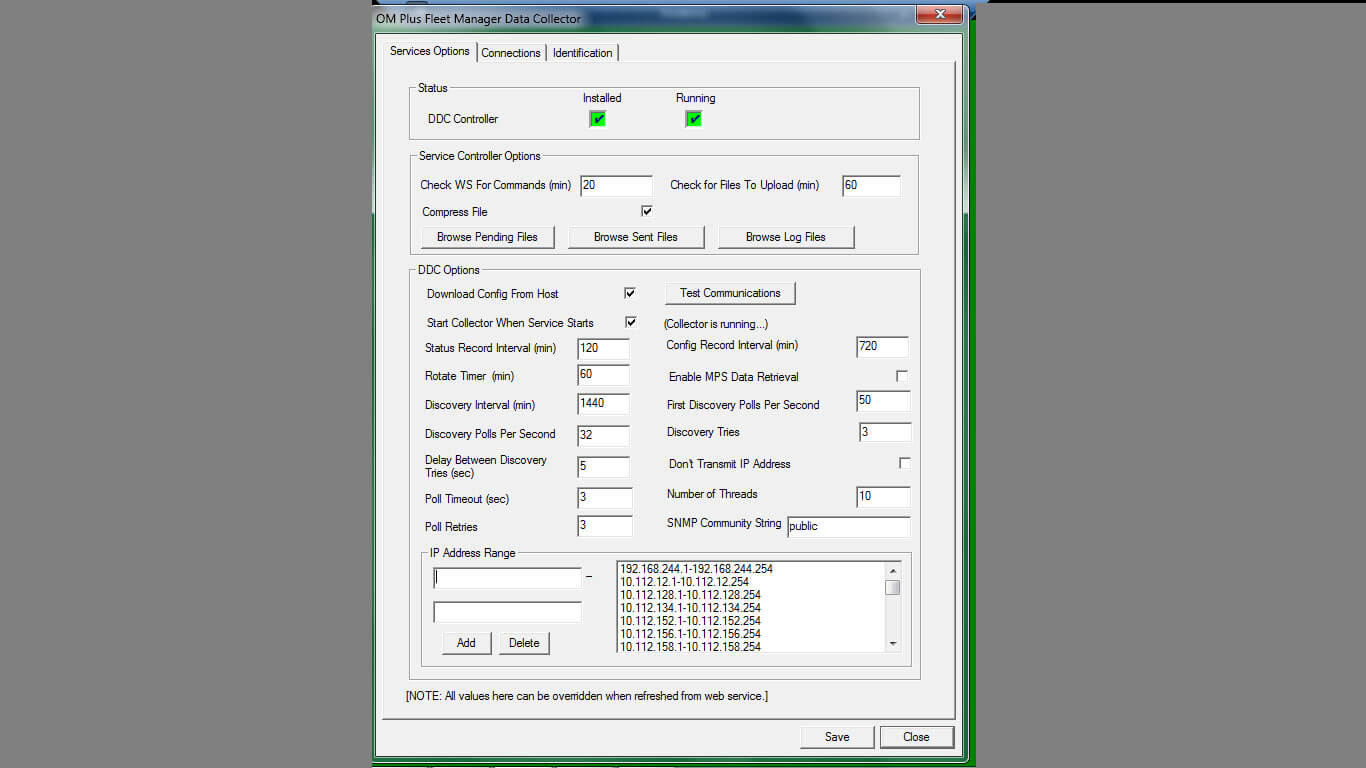Check the Don't Transmit IP Address box
This screenshot has width=1366, height=768.
pyautogui.click(x=904, y=463)
